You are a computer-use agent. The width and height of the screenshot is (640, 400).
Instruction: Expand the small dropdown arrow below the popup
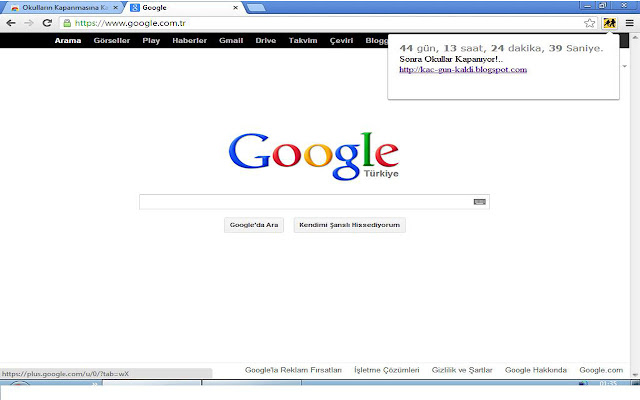(624, 66)
